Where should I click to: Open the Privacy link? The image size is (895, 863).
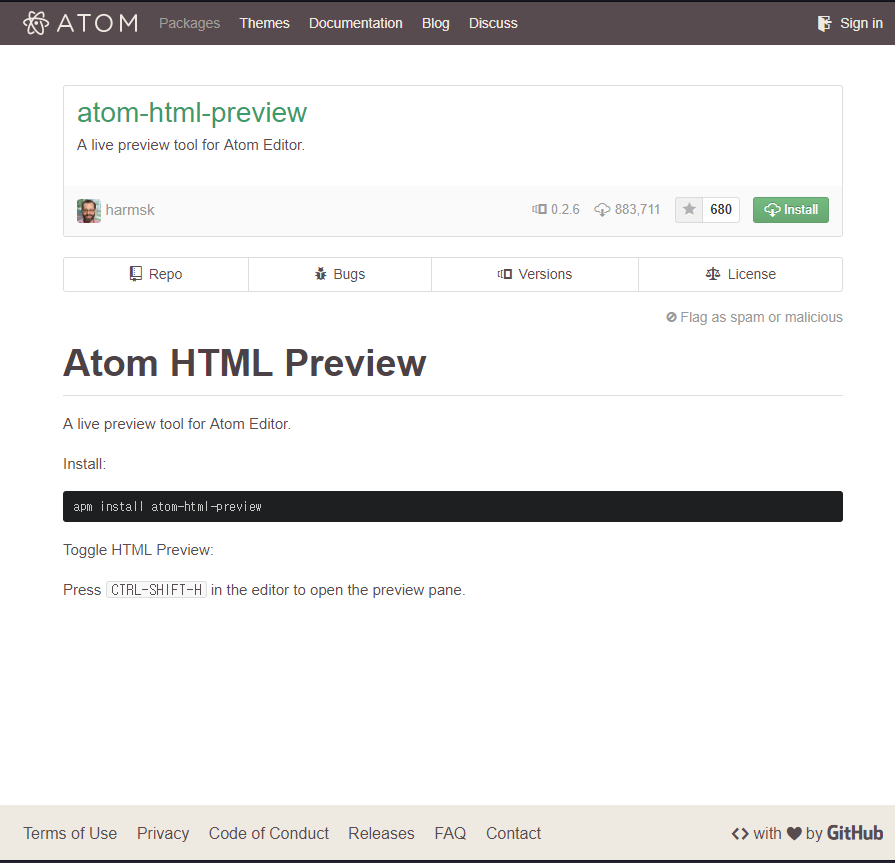tap(163, 833)
